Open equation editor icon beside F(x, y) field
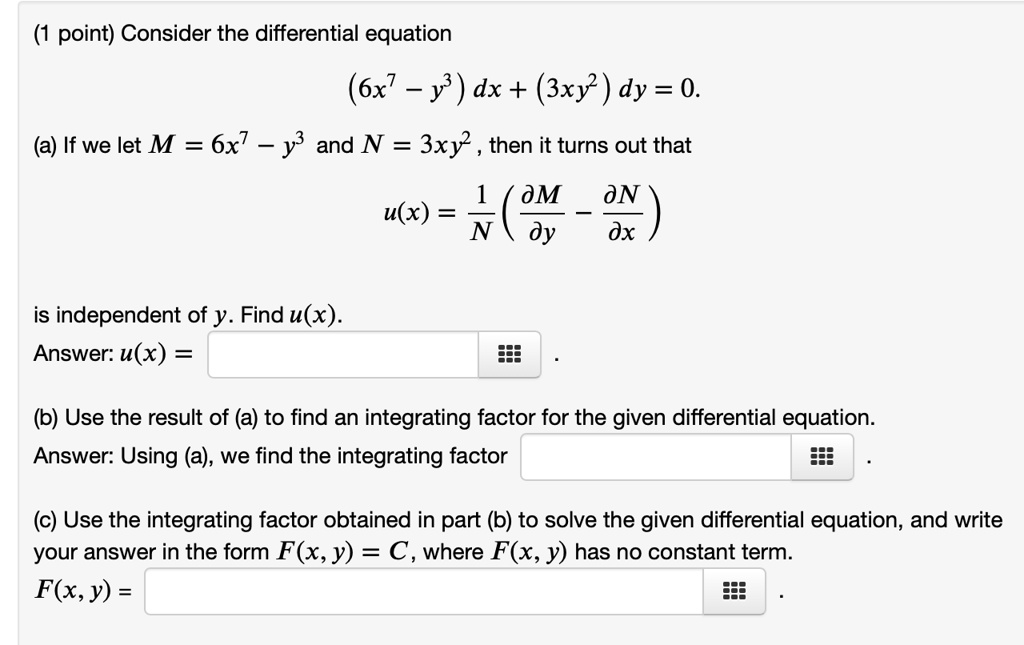 (734, 591)
